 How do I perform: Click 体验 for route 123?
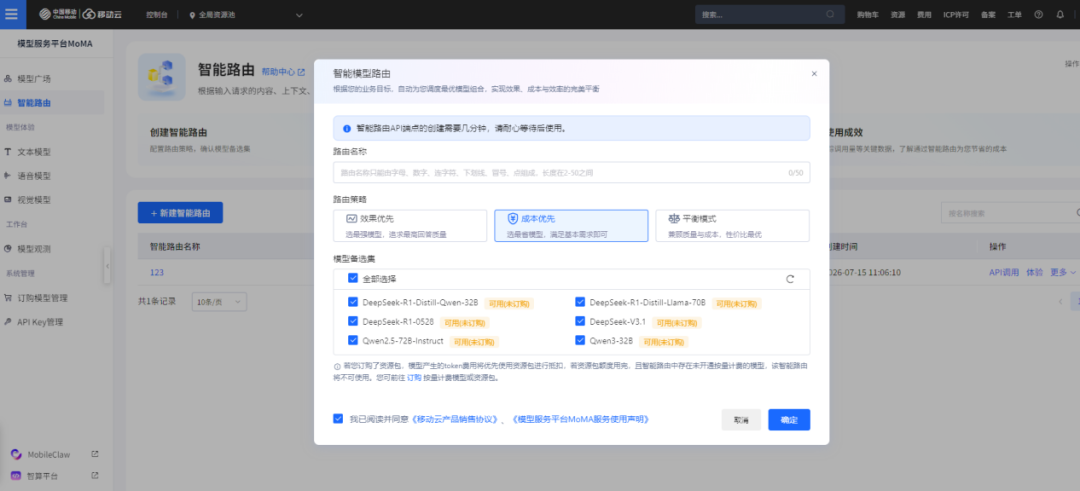coord(1034,273)
